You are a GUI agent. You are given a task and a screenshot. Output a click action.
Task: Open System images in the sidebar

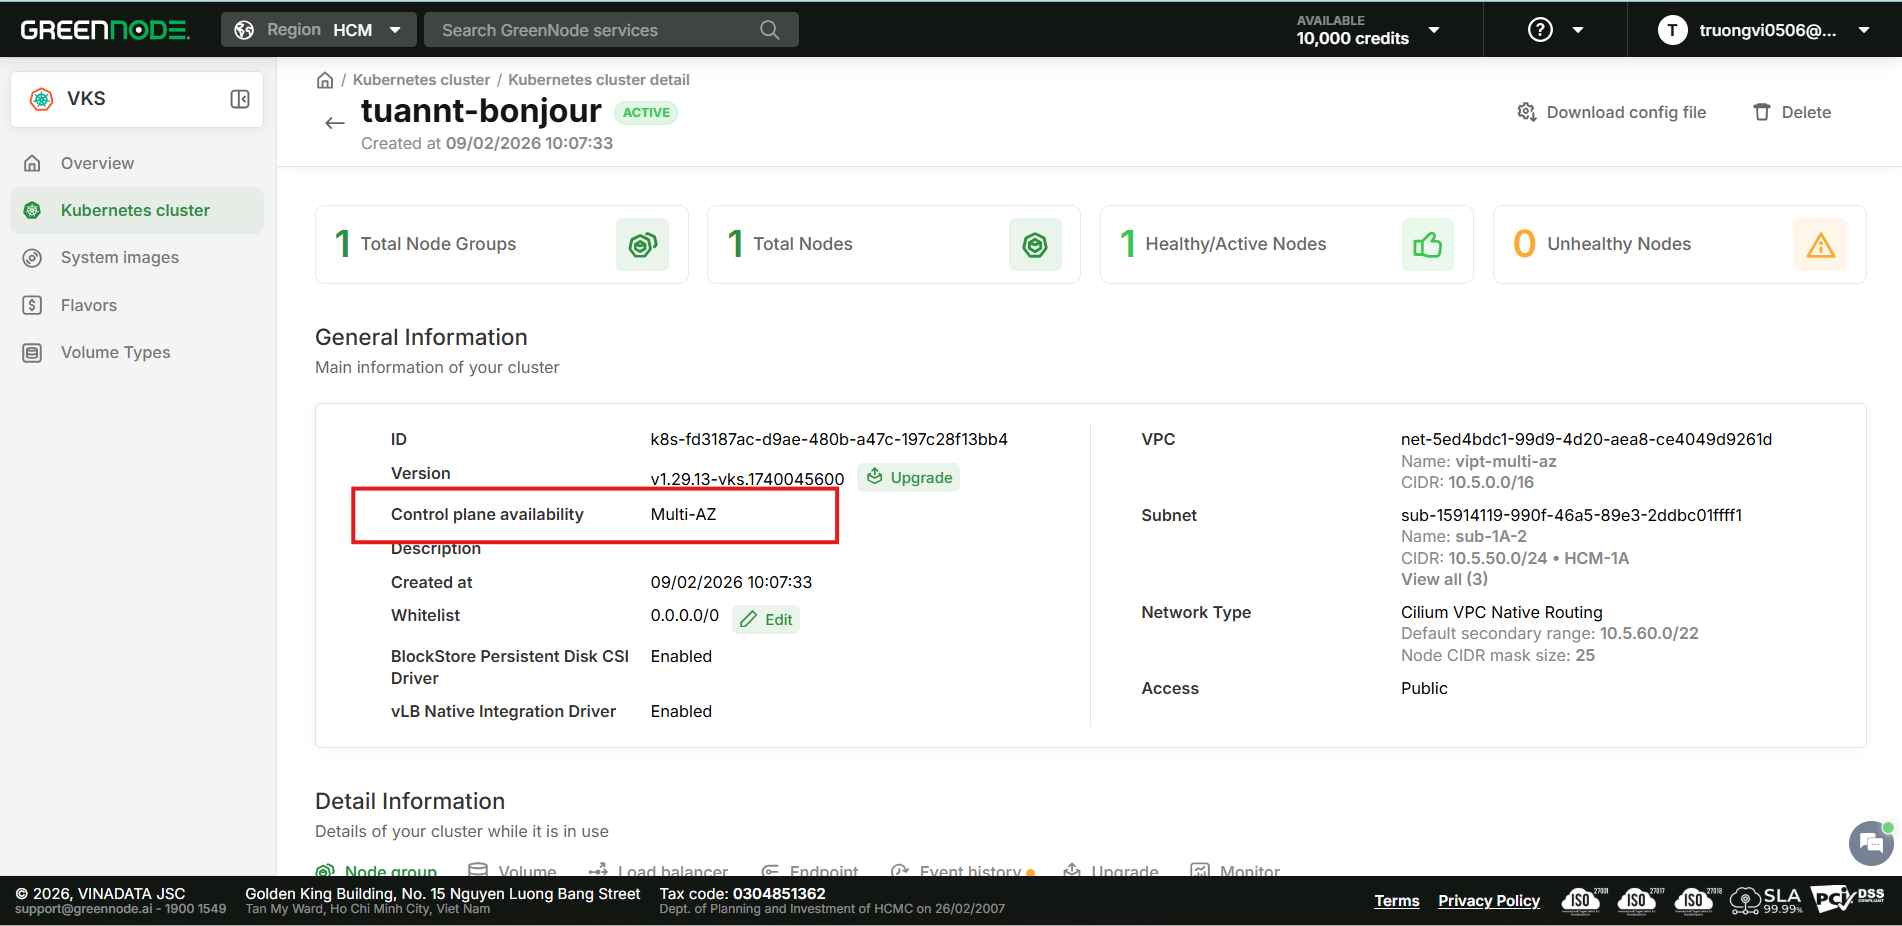point(119,257)
